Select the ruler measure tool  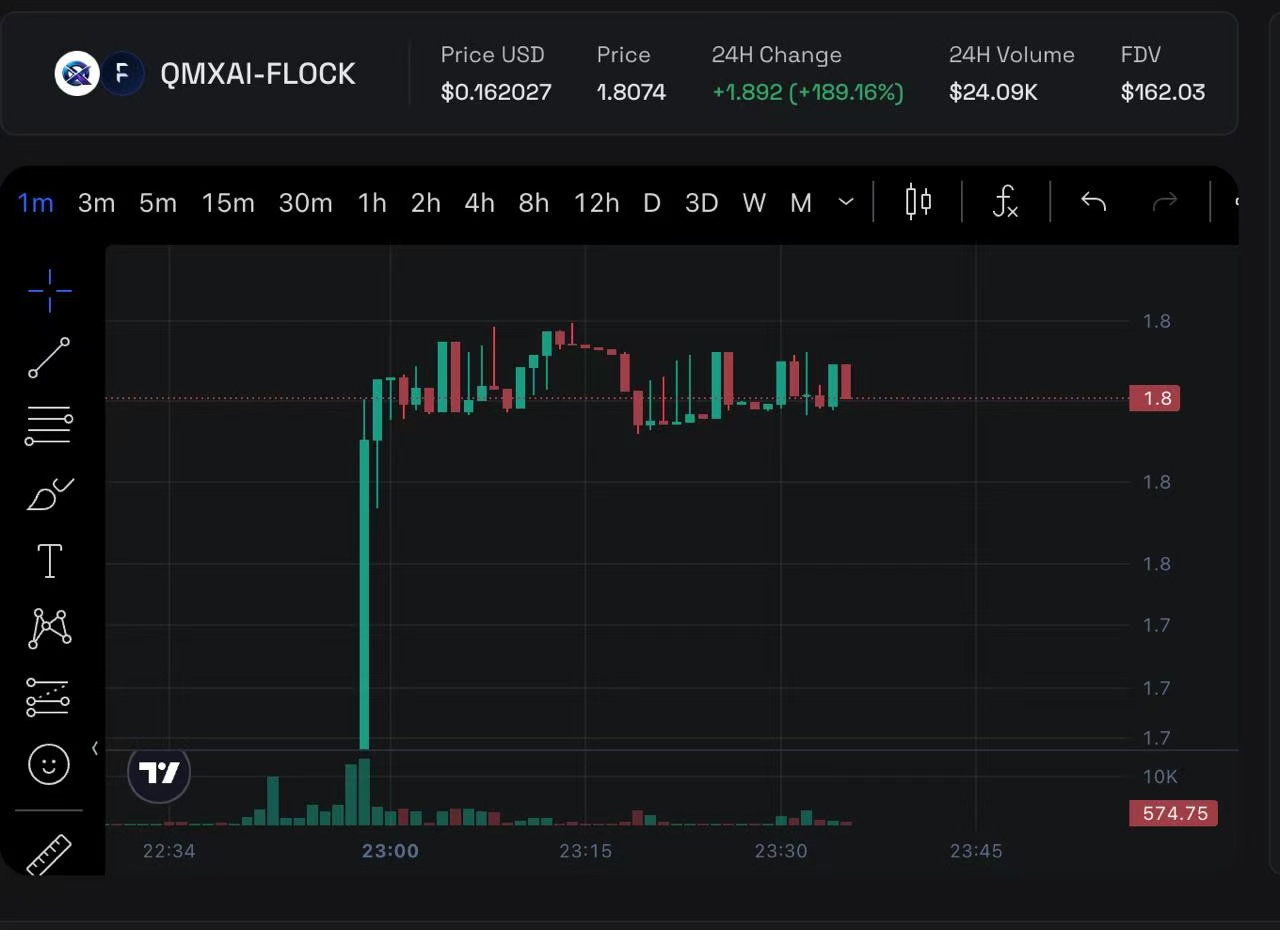click(49, 853)
